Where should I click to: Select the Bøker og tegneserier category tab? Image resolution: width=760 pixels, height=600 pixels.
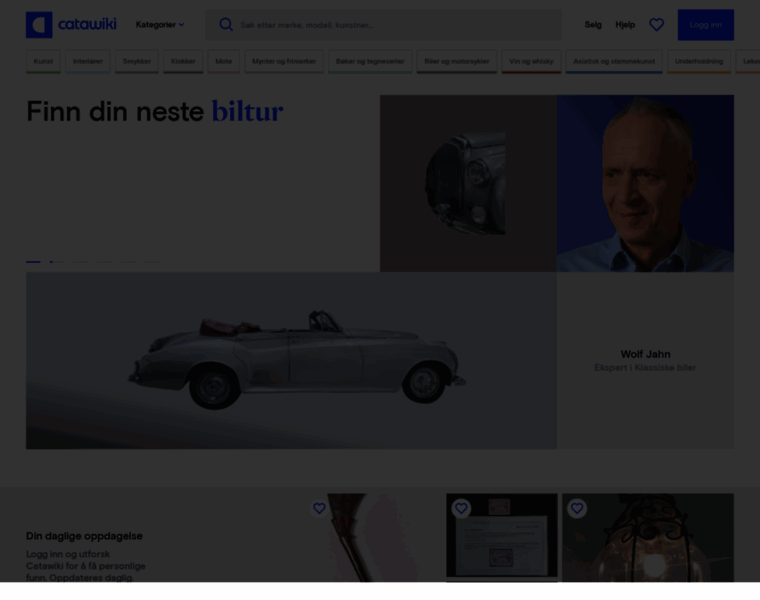click(x=370, y=62)
